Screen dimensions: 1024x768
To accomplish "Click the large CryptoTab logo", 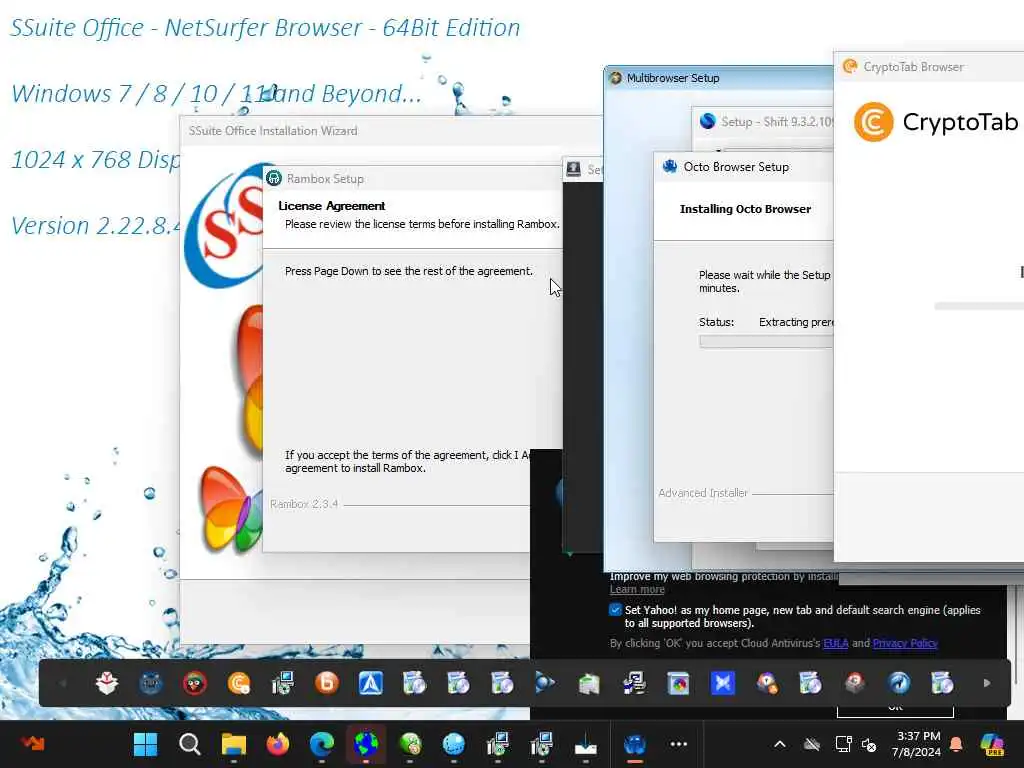I will coord(936,122).
